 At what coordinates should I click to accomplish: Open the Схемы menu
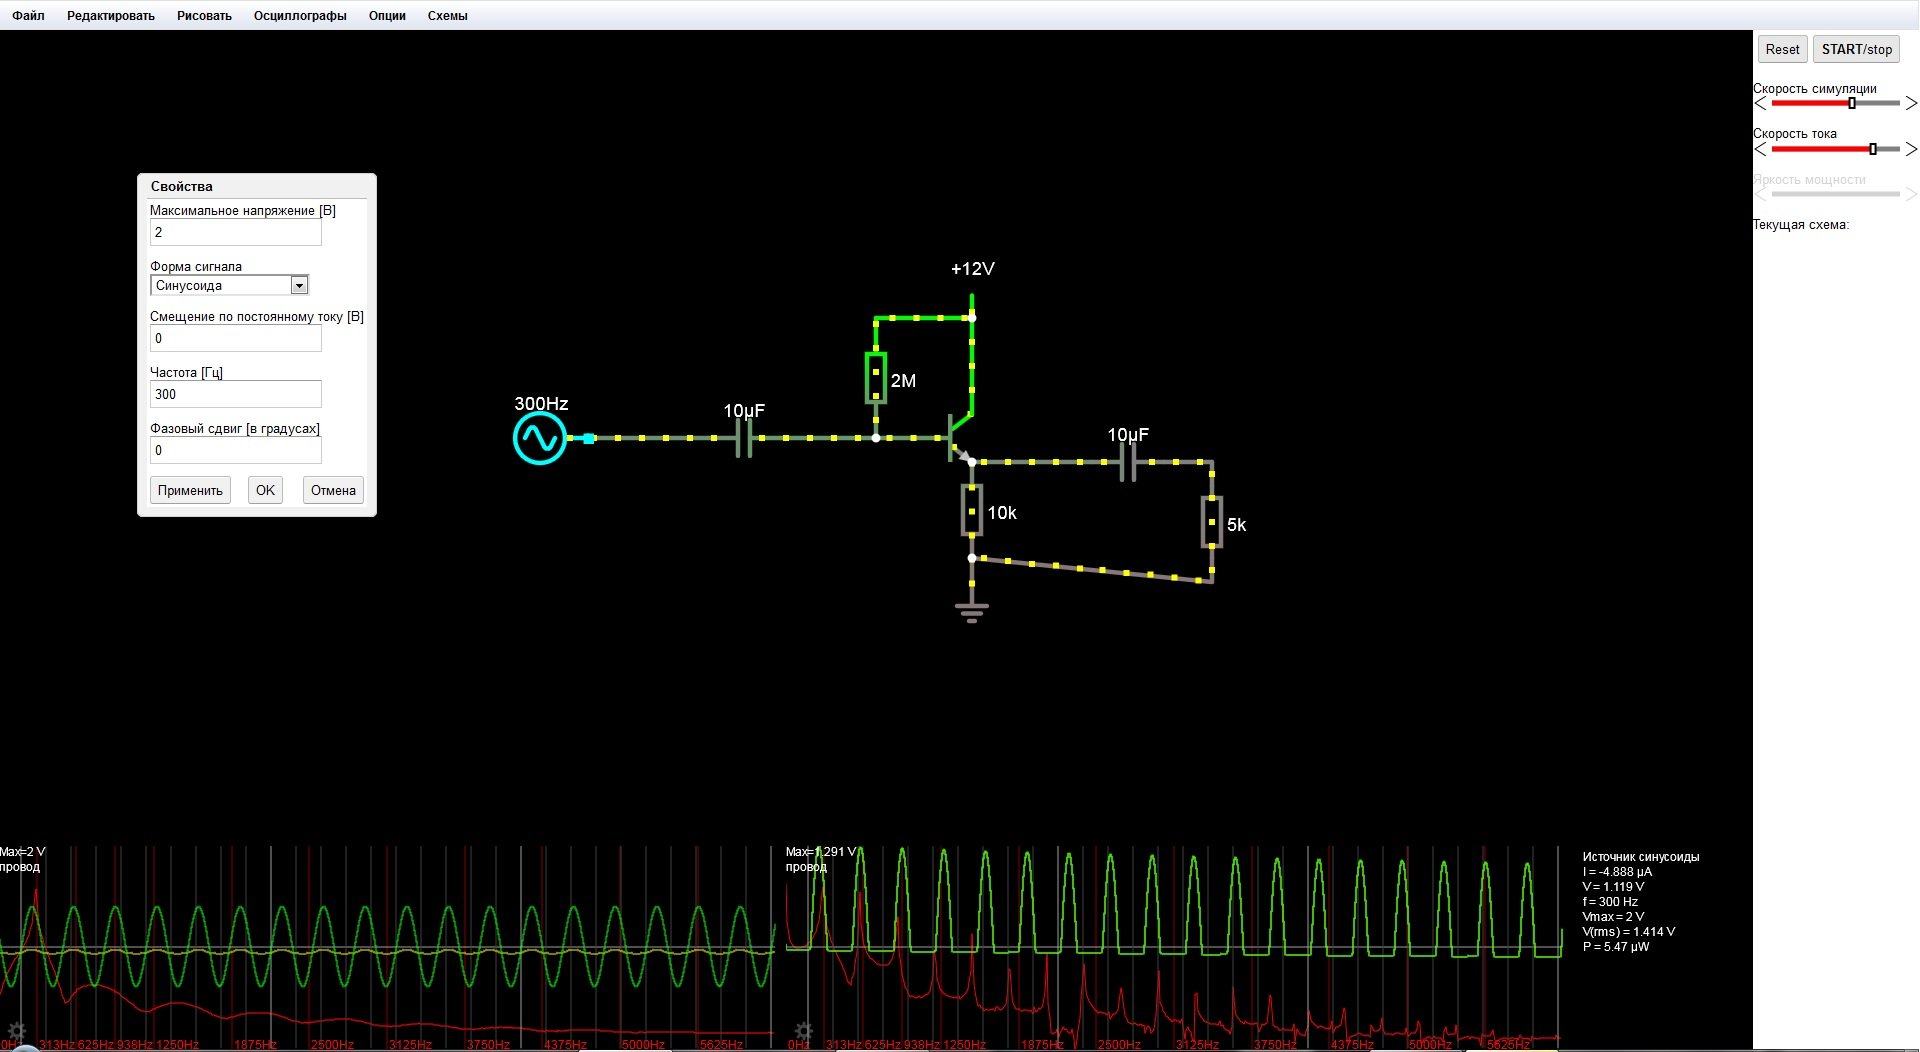coord(447,16)
